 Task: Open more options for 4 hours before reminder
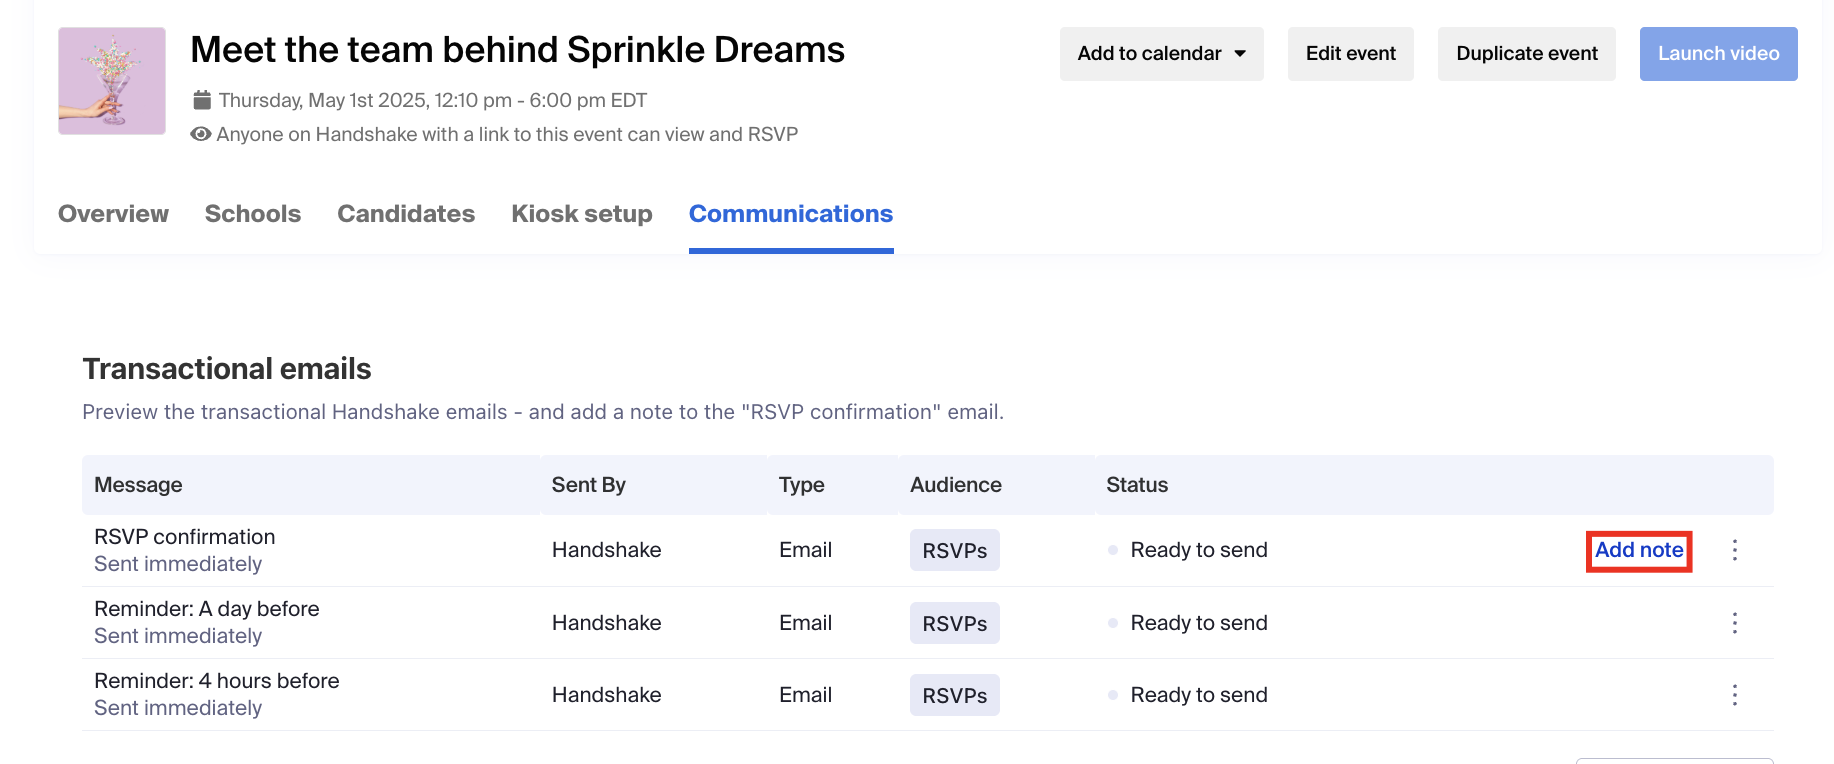(x=1735, y=695)
